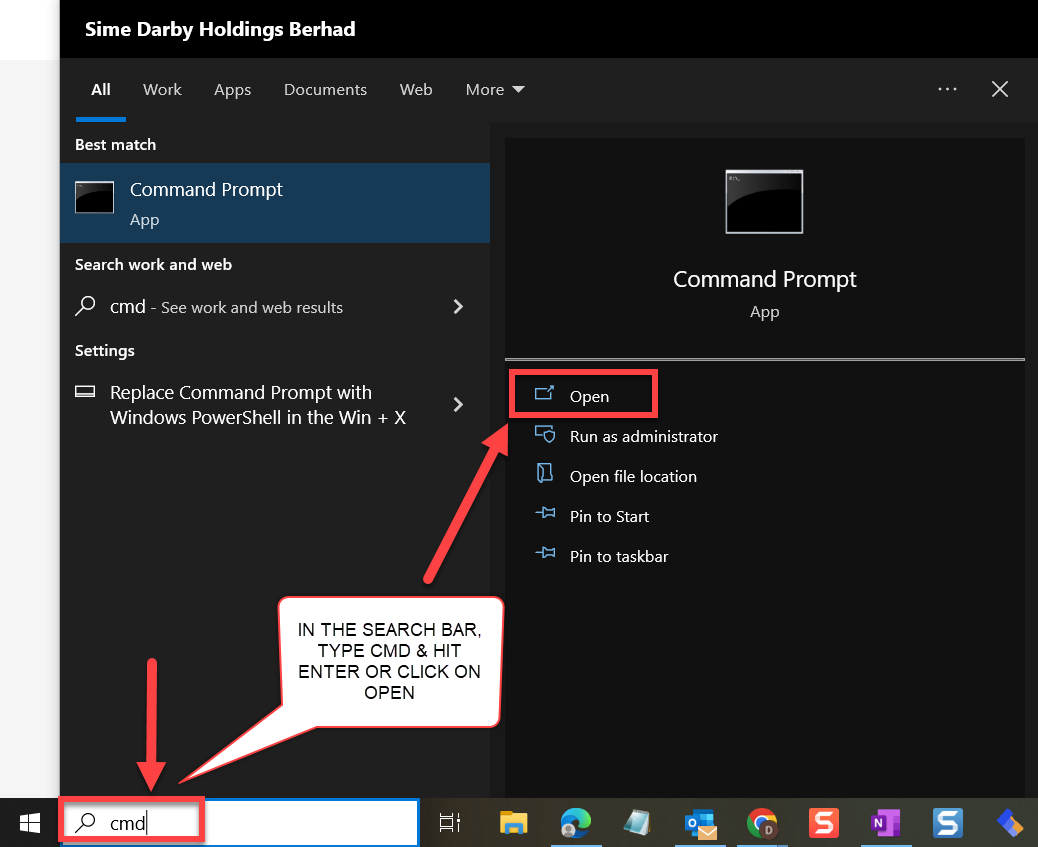Click the Windows Start button
Viewport: 1038px width, 847px height.
point(29,822)
